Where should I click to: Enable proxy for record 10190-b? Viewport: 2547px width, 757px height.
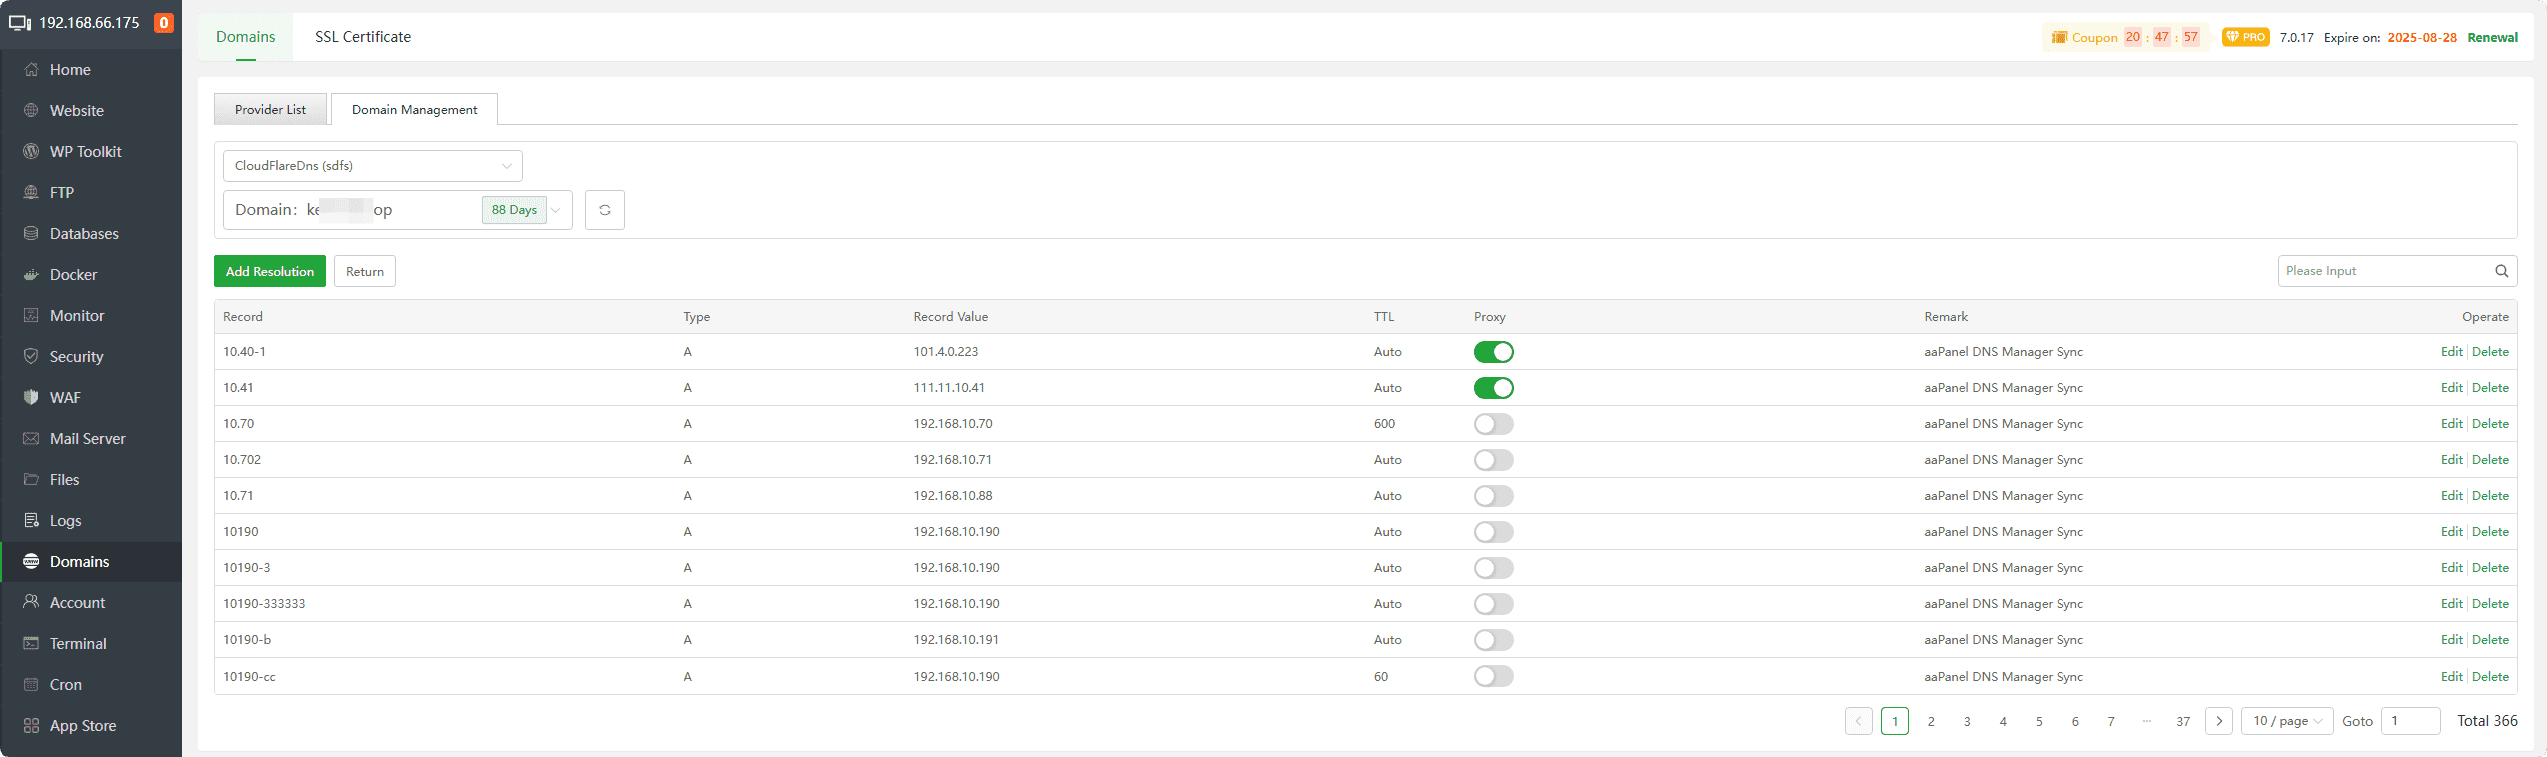tap(1494, 640)
